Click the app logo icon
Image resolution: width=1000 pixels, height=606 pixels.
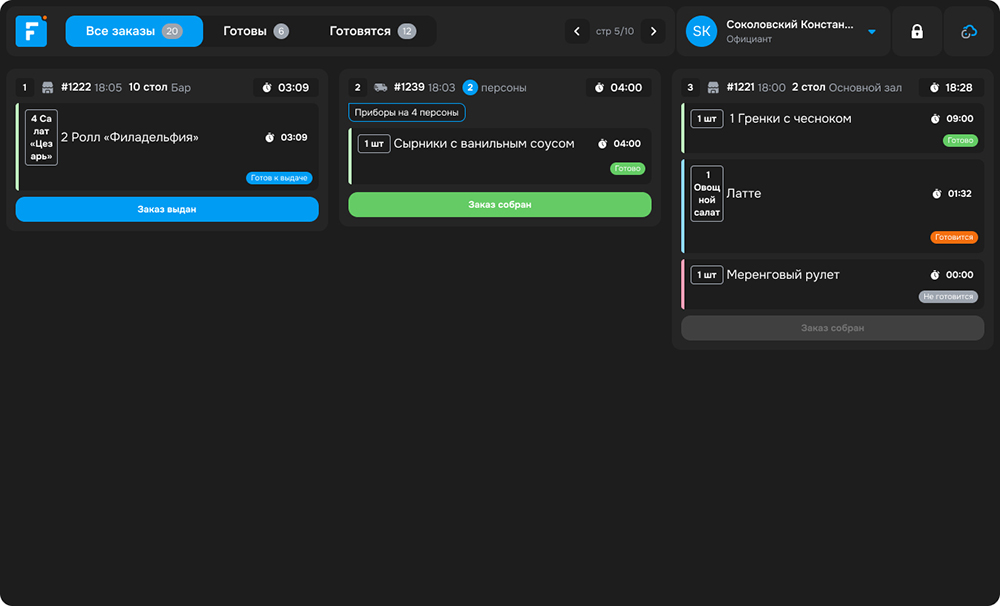[x=31, y=31]
